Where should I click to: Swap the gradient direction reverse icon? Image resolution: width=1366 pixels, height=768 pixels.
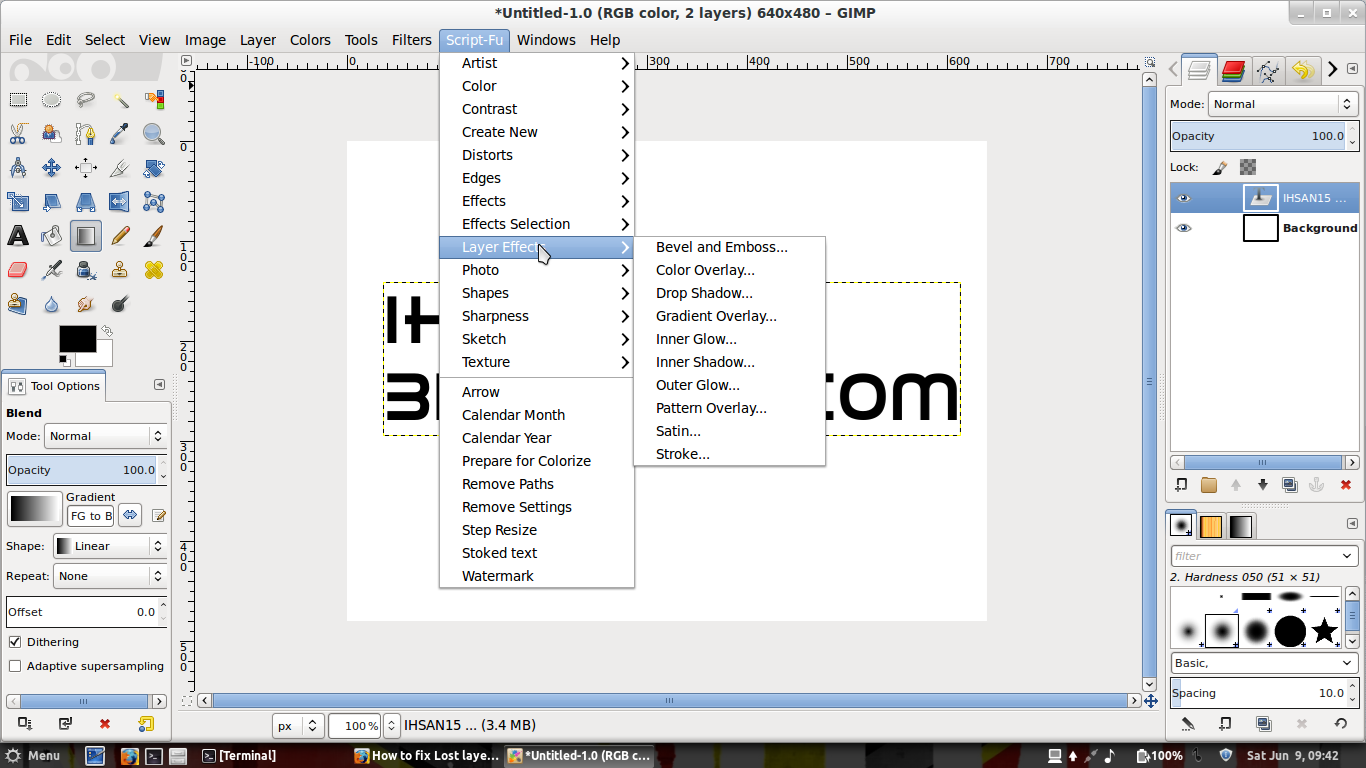pyautogui.click(x=130, y=515)
